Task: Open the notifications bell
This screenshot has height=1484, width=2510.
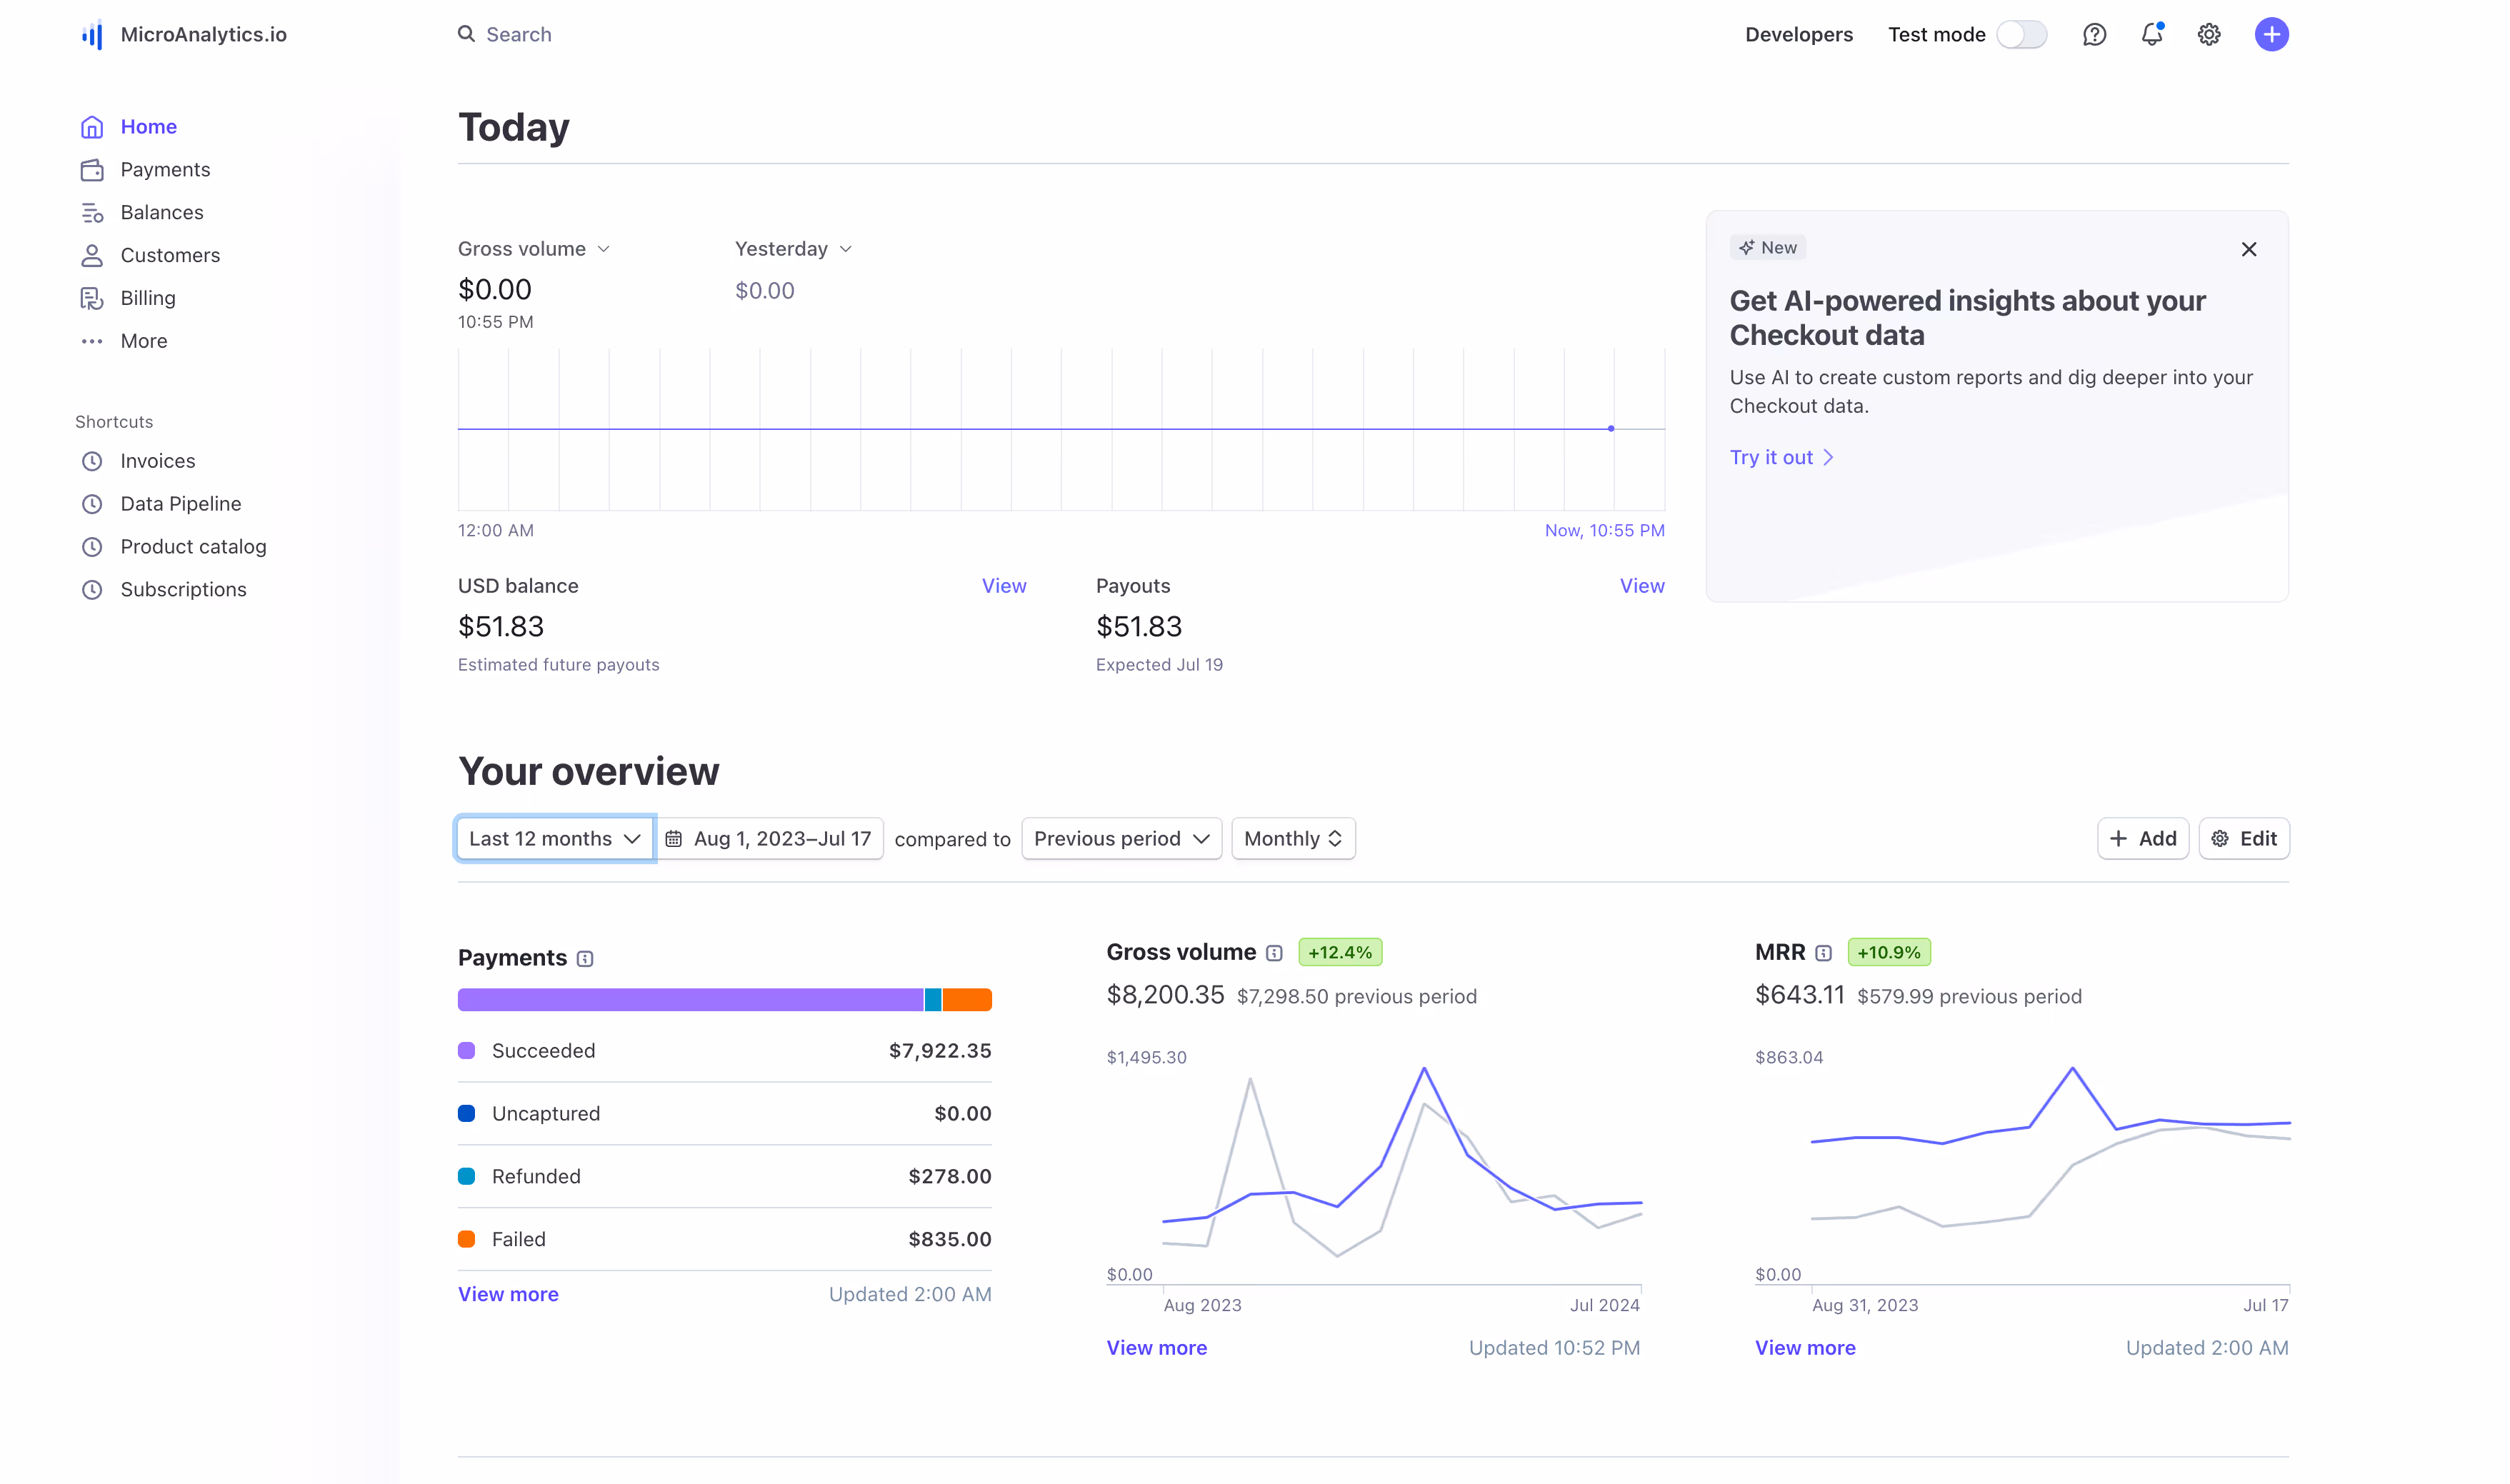Action: tap(2151, 35)
